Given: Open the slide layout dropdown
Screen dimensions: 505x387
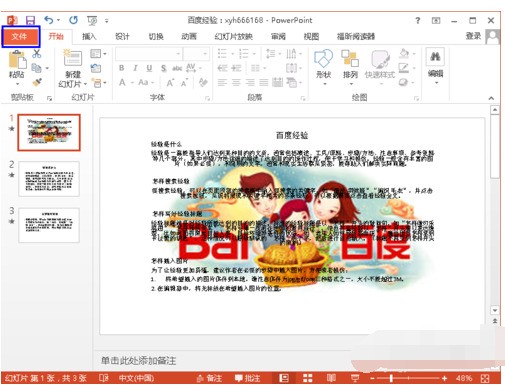Looking at the screenshot, I should tap(98, 53).
